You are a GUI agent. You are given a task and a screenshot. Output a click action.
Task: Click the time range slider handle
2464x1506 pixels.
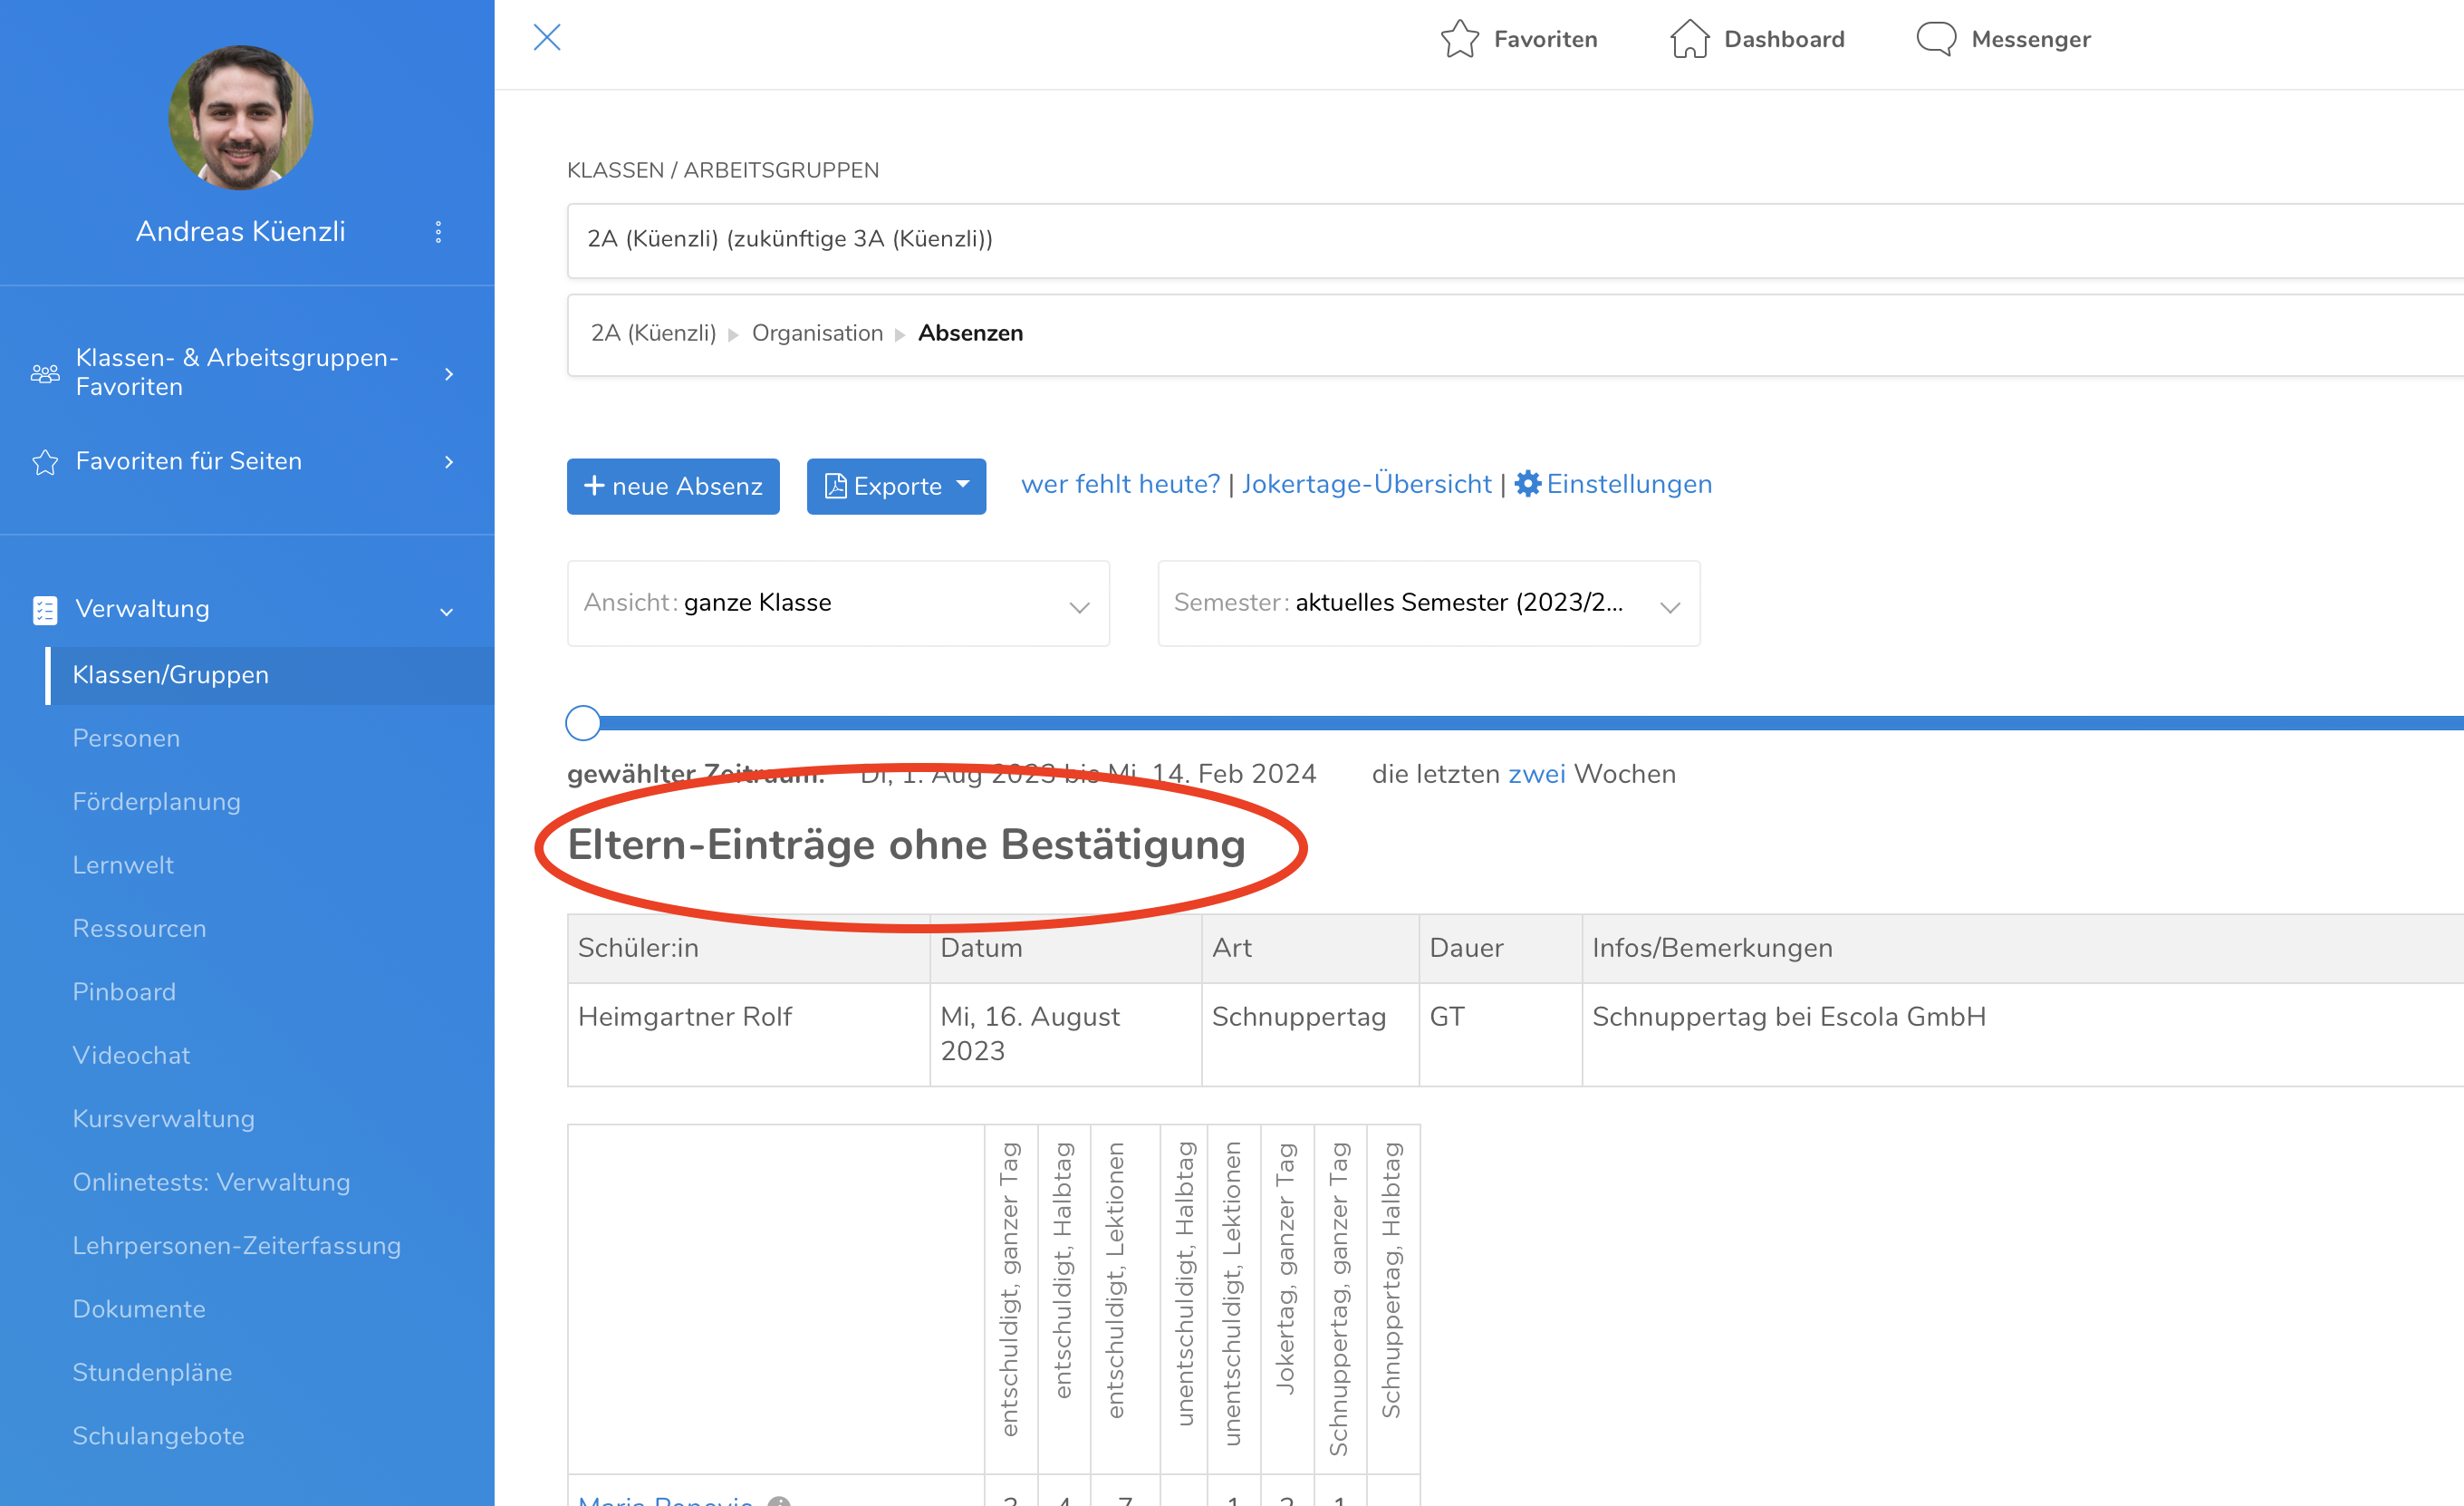tap(583, 722)
